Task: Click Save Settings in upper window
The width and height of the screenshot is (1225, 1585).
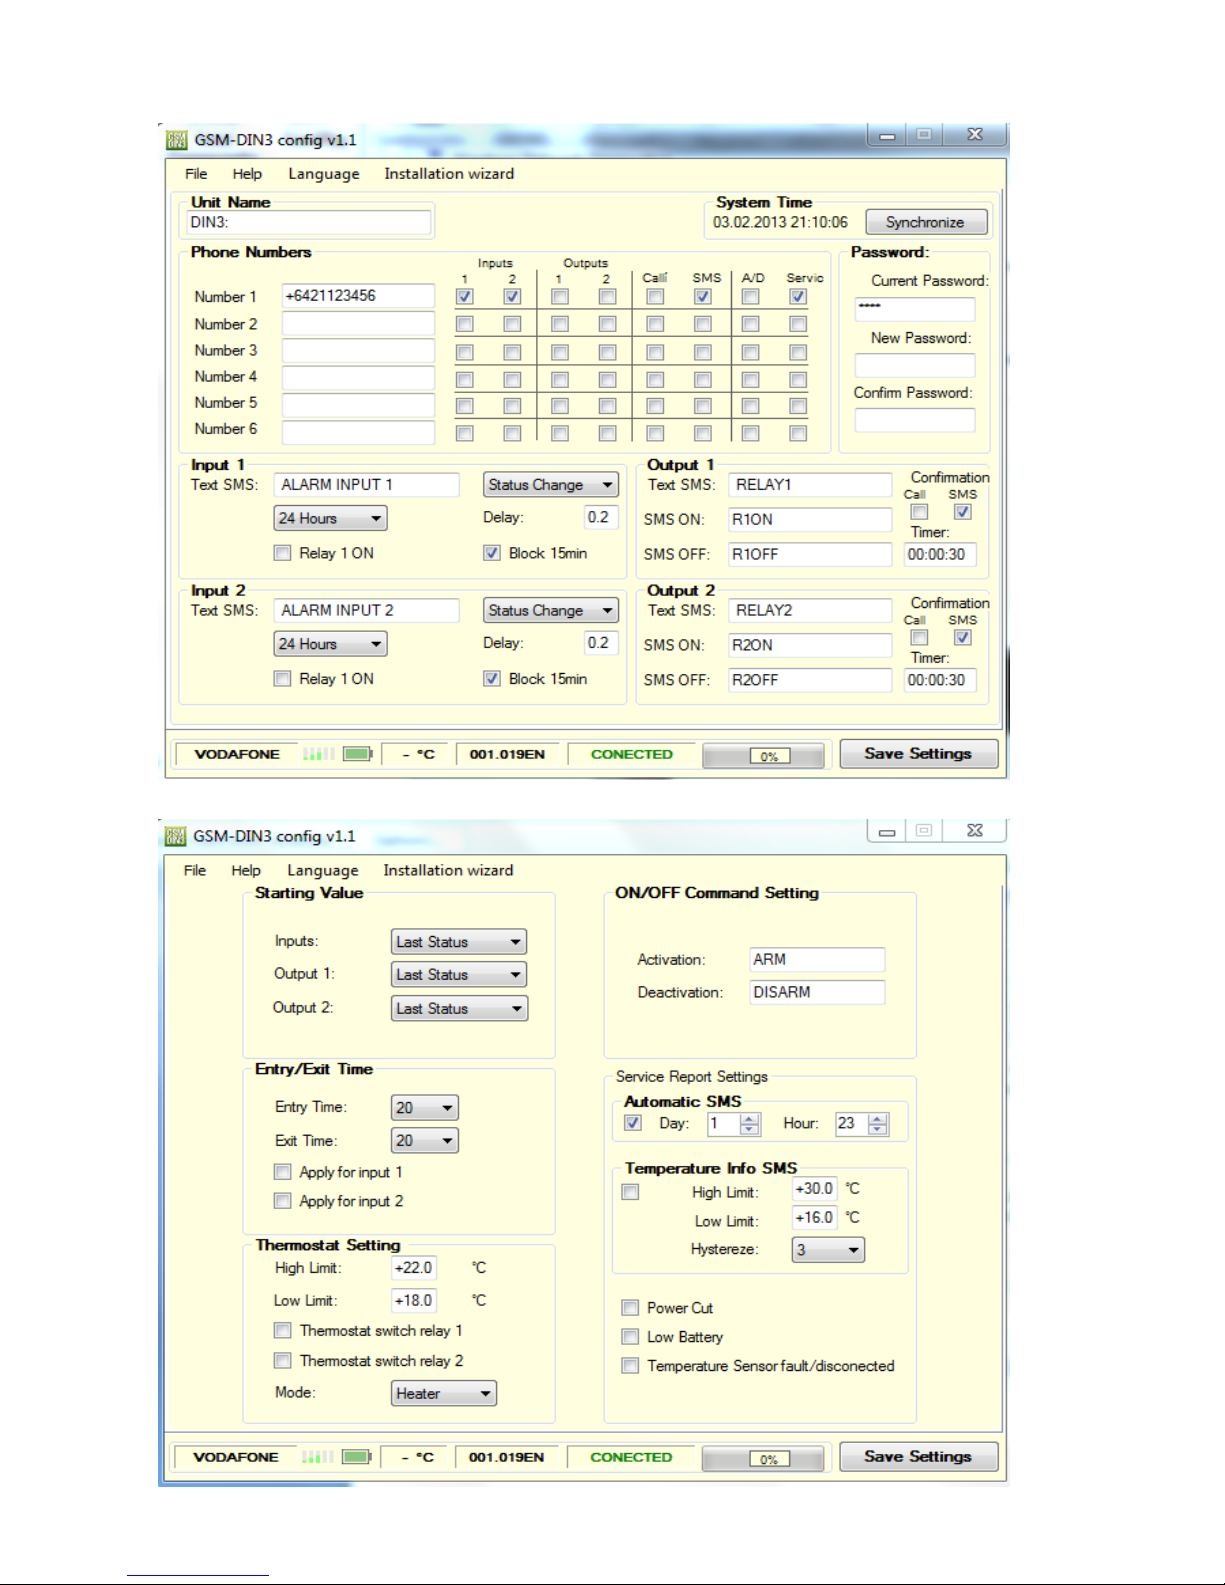Action: 918,754
